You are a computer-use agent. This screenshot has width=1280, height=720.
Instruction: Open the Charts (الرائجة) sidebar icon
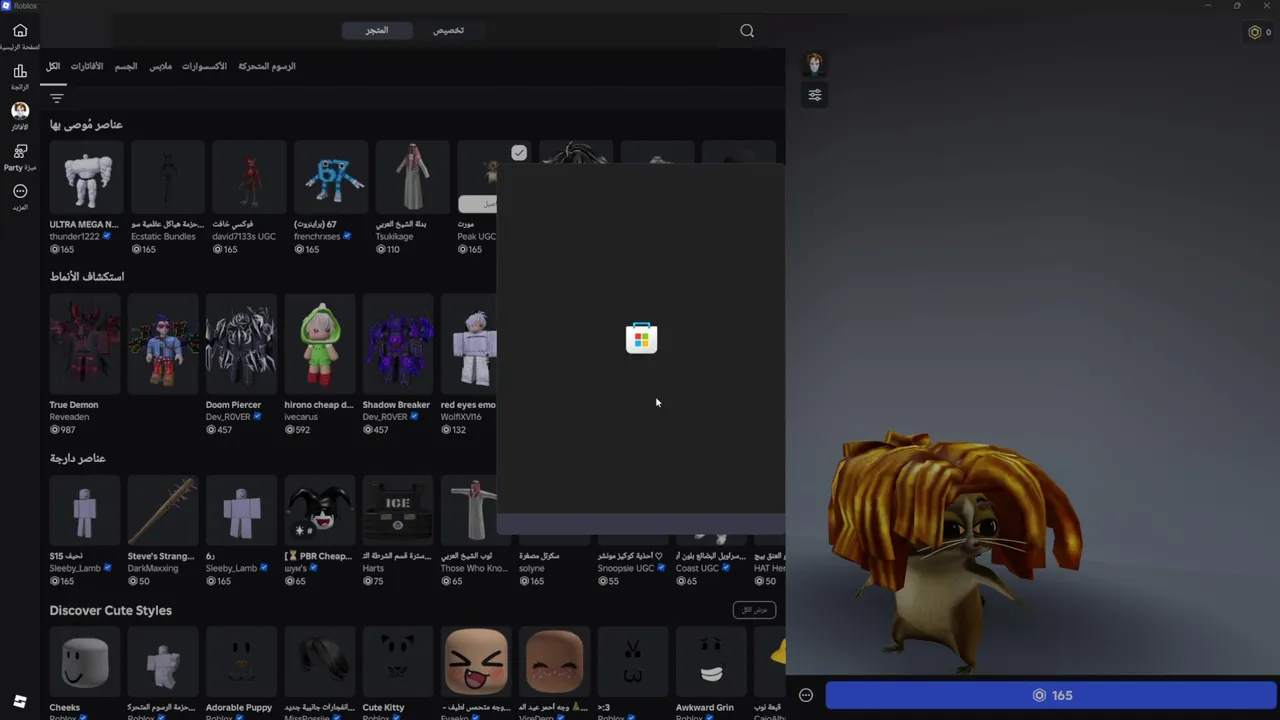coord(20,71)
